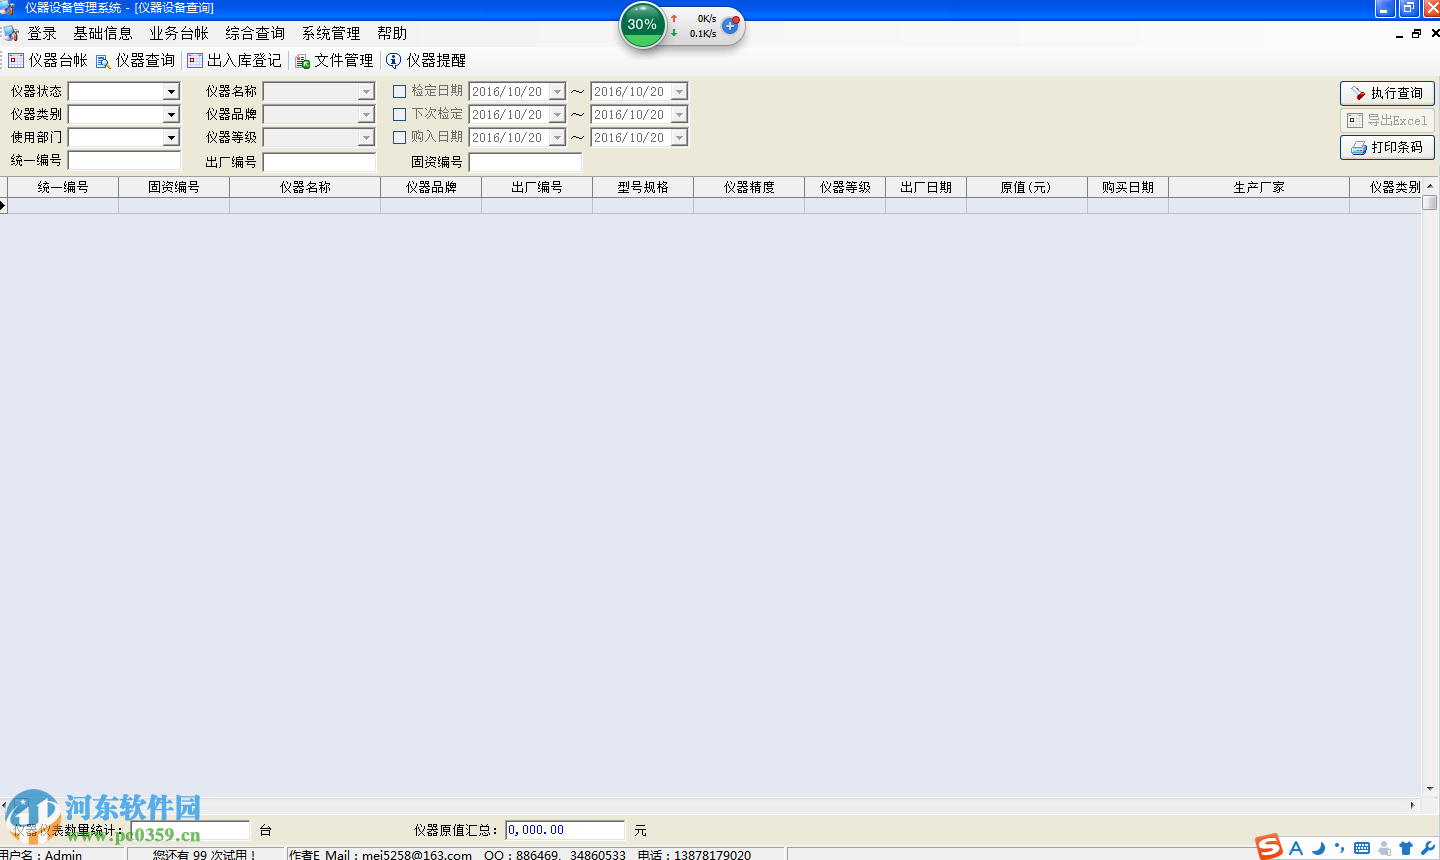The image size is (1440, 860).
Task: Open the 综合查询 menu
Action: pos(256,32)
